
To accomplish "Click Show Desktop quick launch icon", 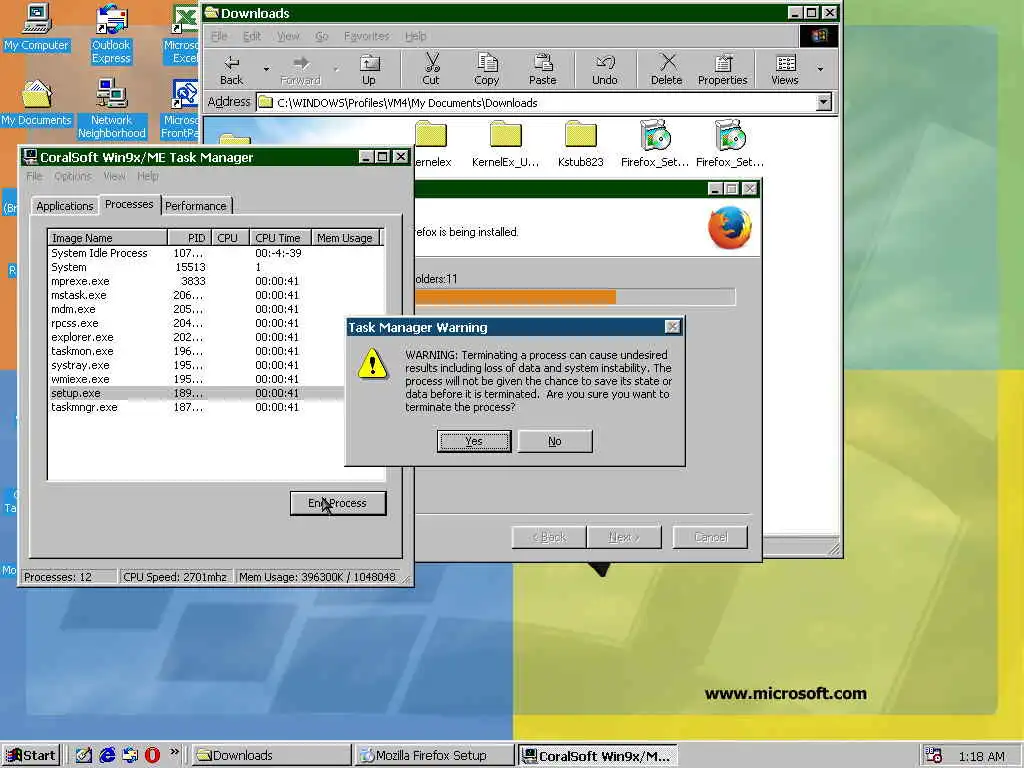I will [84, 755].
